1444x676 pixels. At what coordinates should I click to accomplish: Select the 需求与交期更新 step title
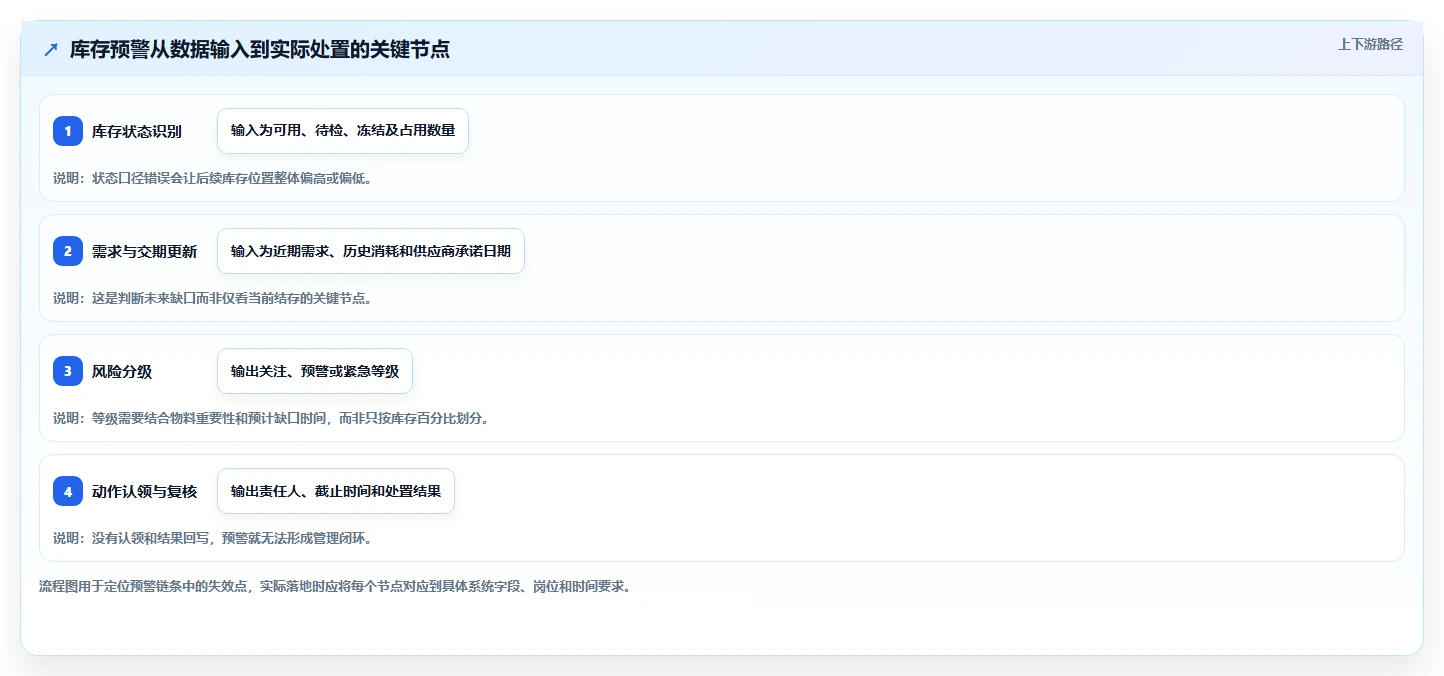click(x=145, y=251)
